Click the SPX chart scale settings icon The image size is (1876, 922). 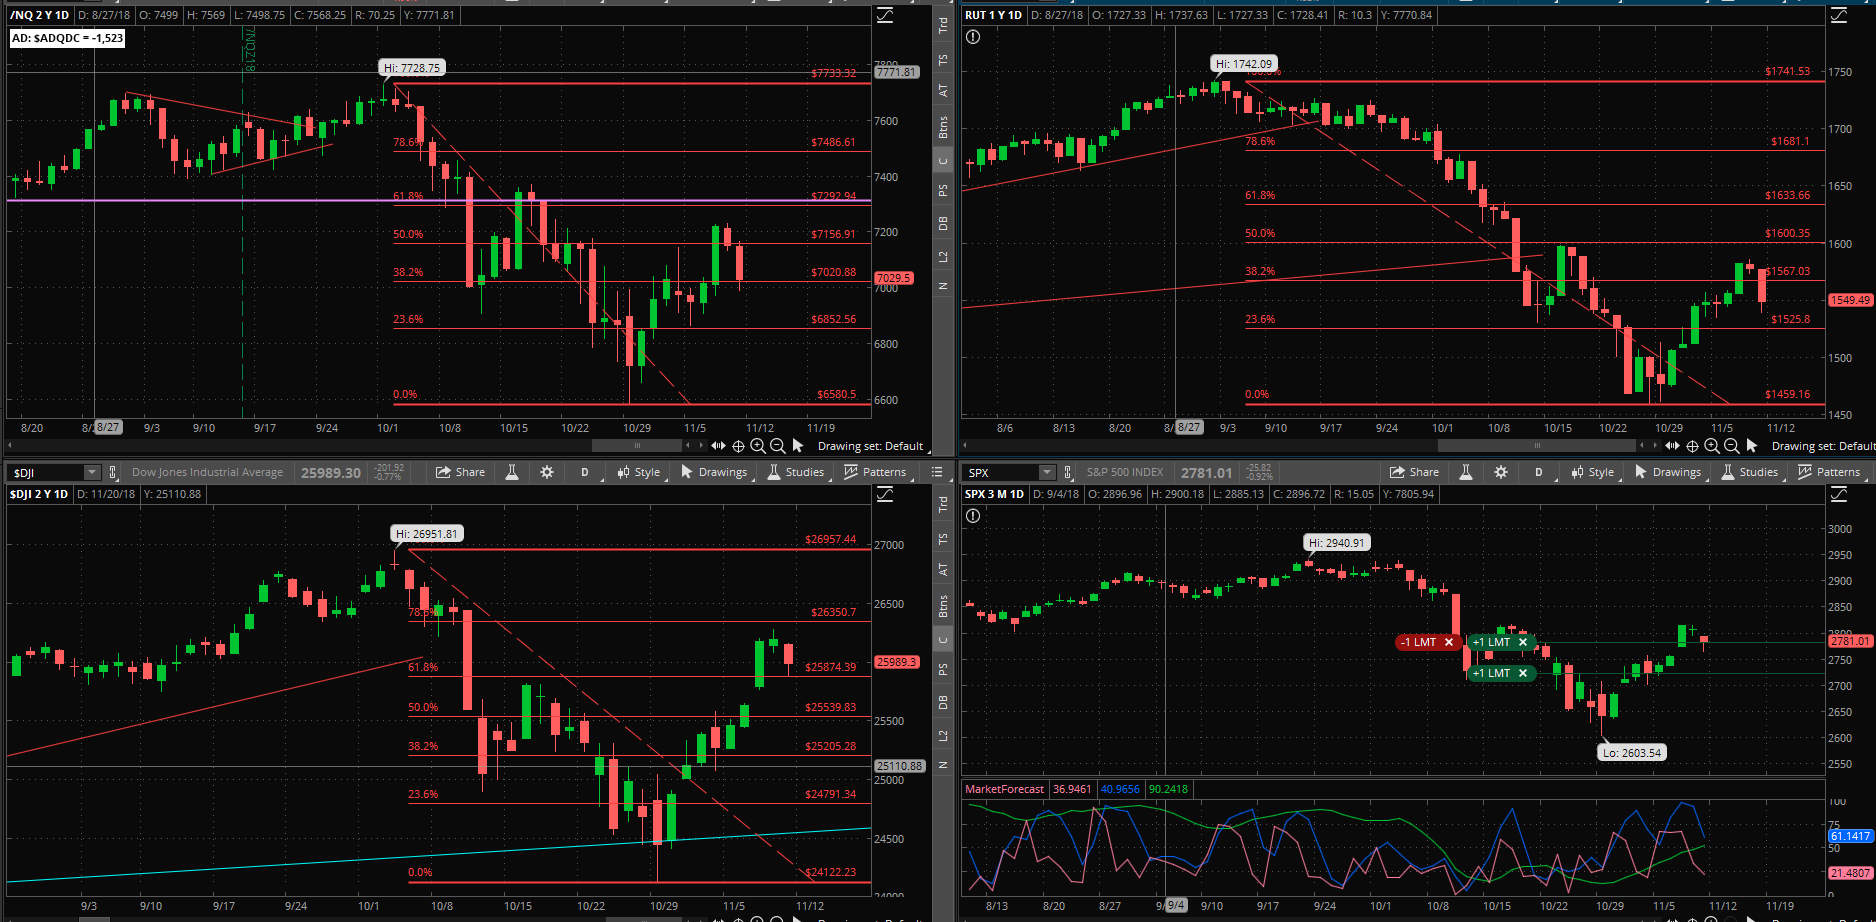pos(1839,494)
